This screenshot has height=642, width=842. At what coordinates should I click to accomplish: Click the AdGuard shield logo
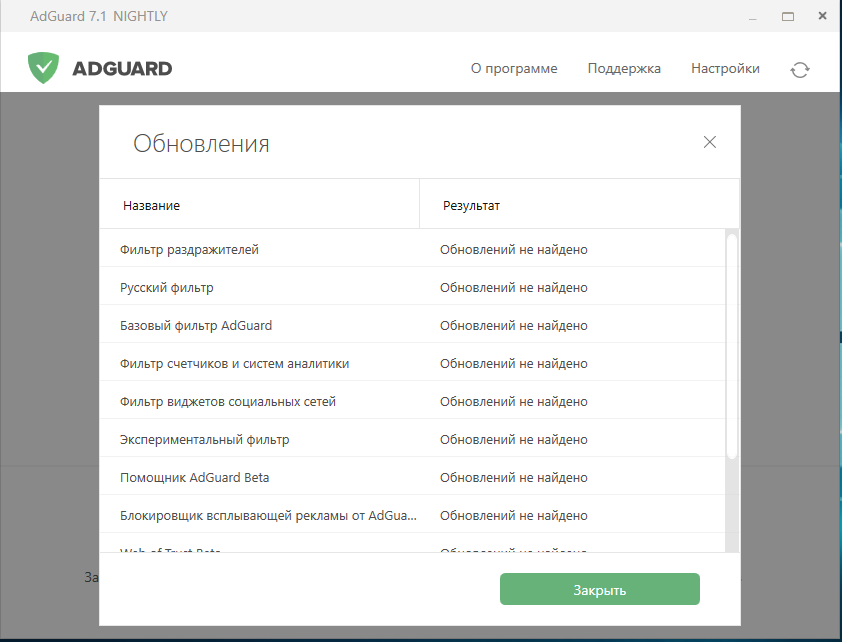coord(43,68)
